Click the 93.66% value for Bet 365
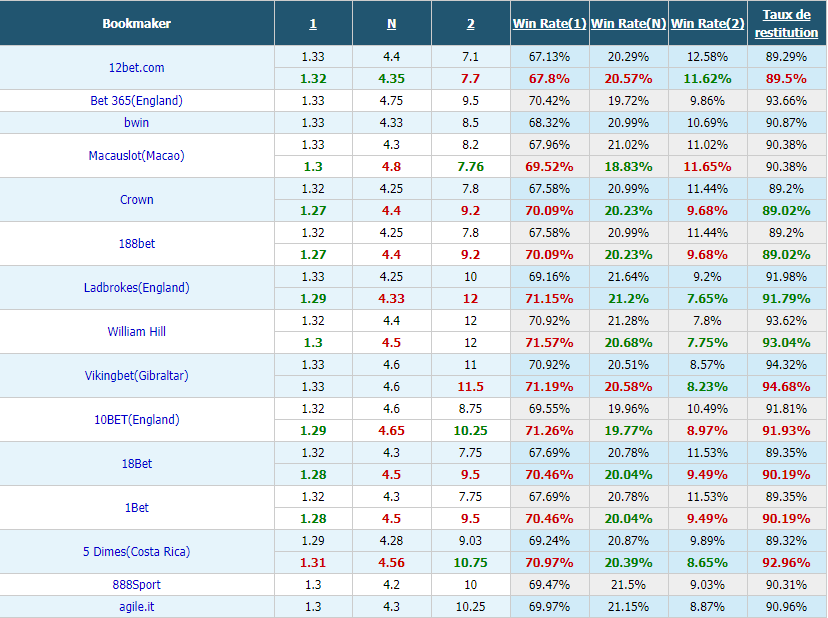828x618 pixels. click(786, 100)
